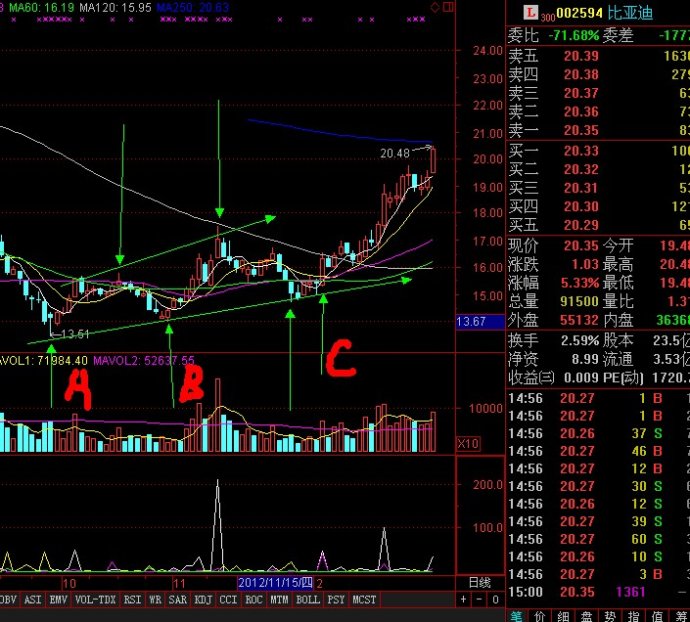Select the 买四 price 20.30
The image size is (690, 622).
point(581,206)
